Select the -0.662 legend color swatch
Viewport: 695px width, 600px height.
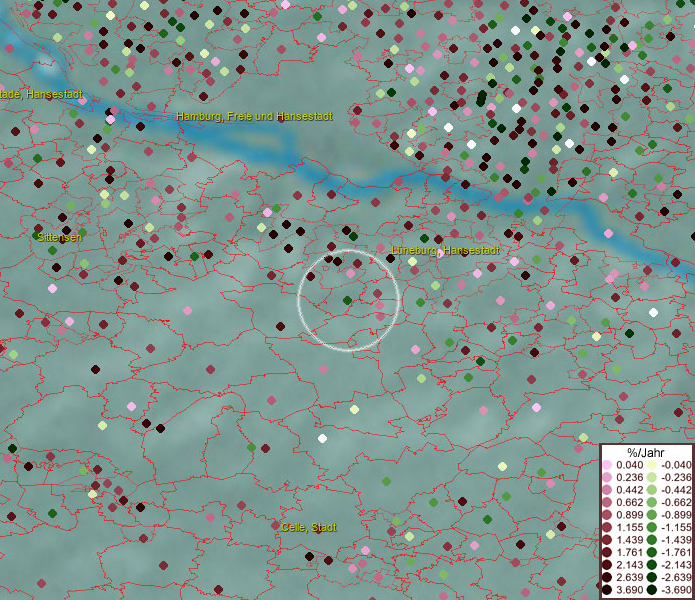click(652, 503)
